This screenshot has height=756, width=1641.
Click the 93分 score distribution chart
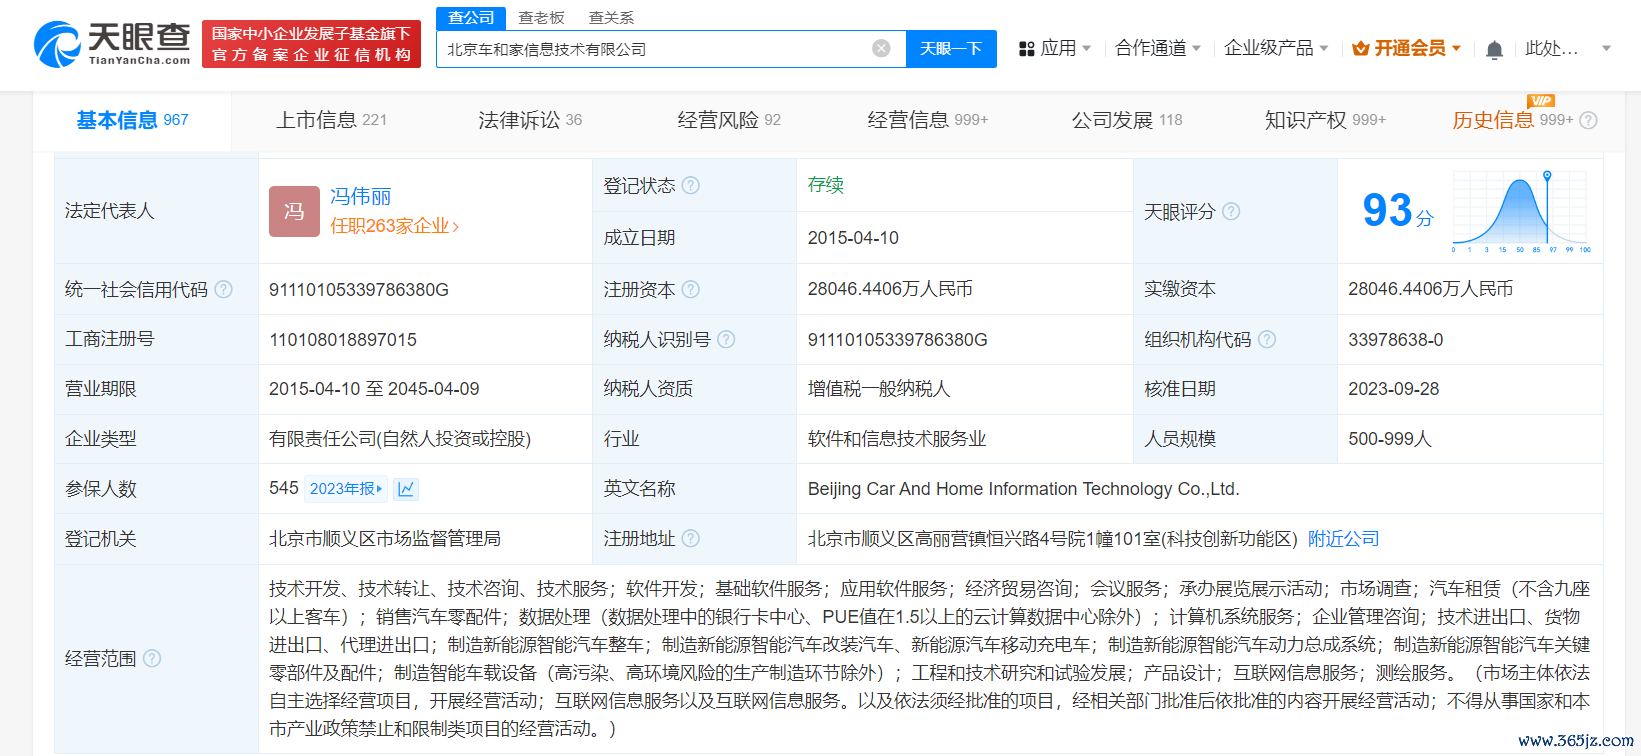(1521, 211)
